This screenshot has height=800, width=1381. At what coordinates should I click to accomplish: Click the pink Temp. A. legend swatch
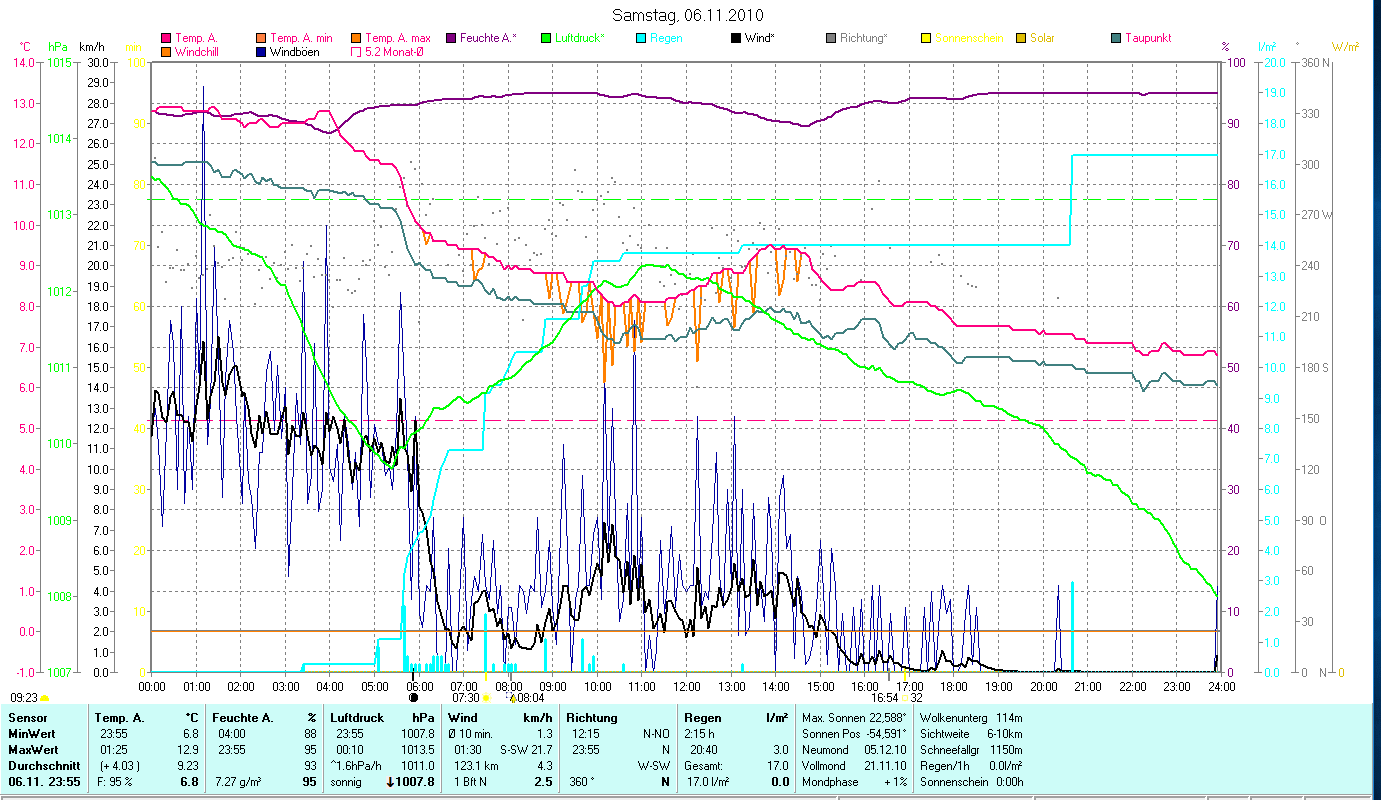165,38
